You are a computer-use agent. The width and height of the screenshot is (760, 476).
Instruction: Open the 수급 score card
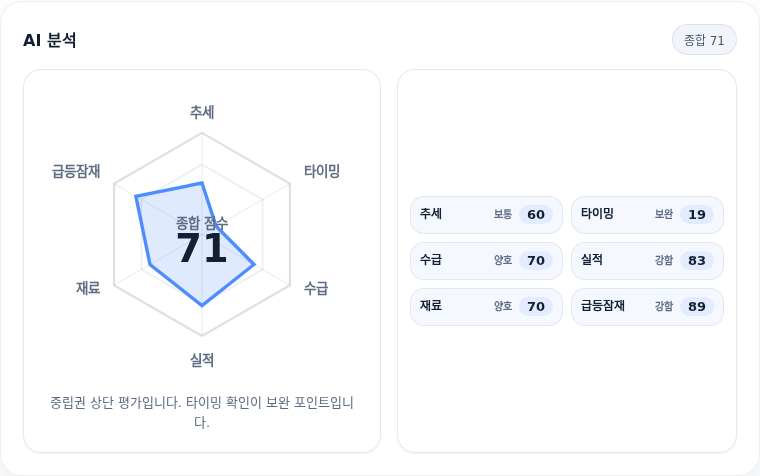486,261
